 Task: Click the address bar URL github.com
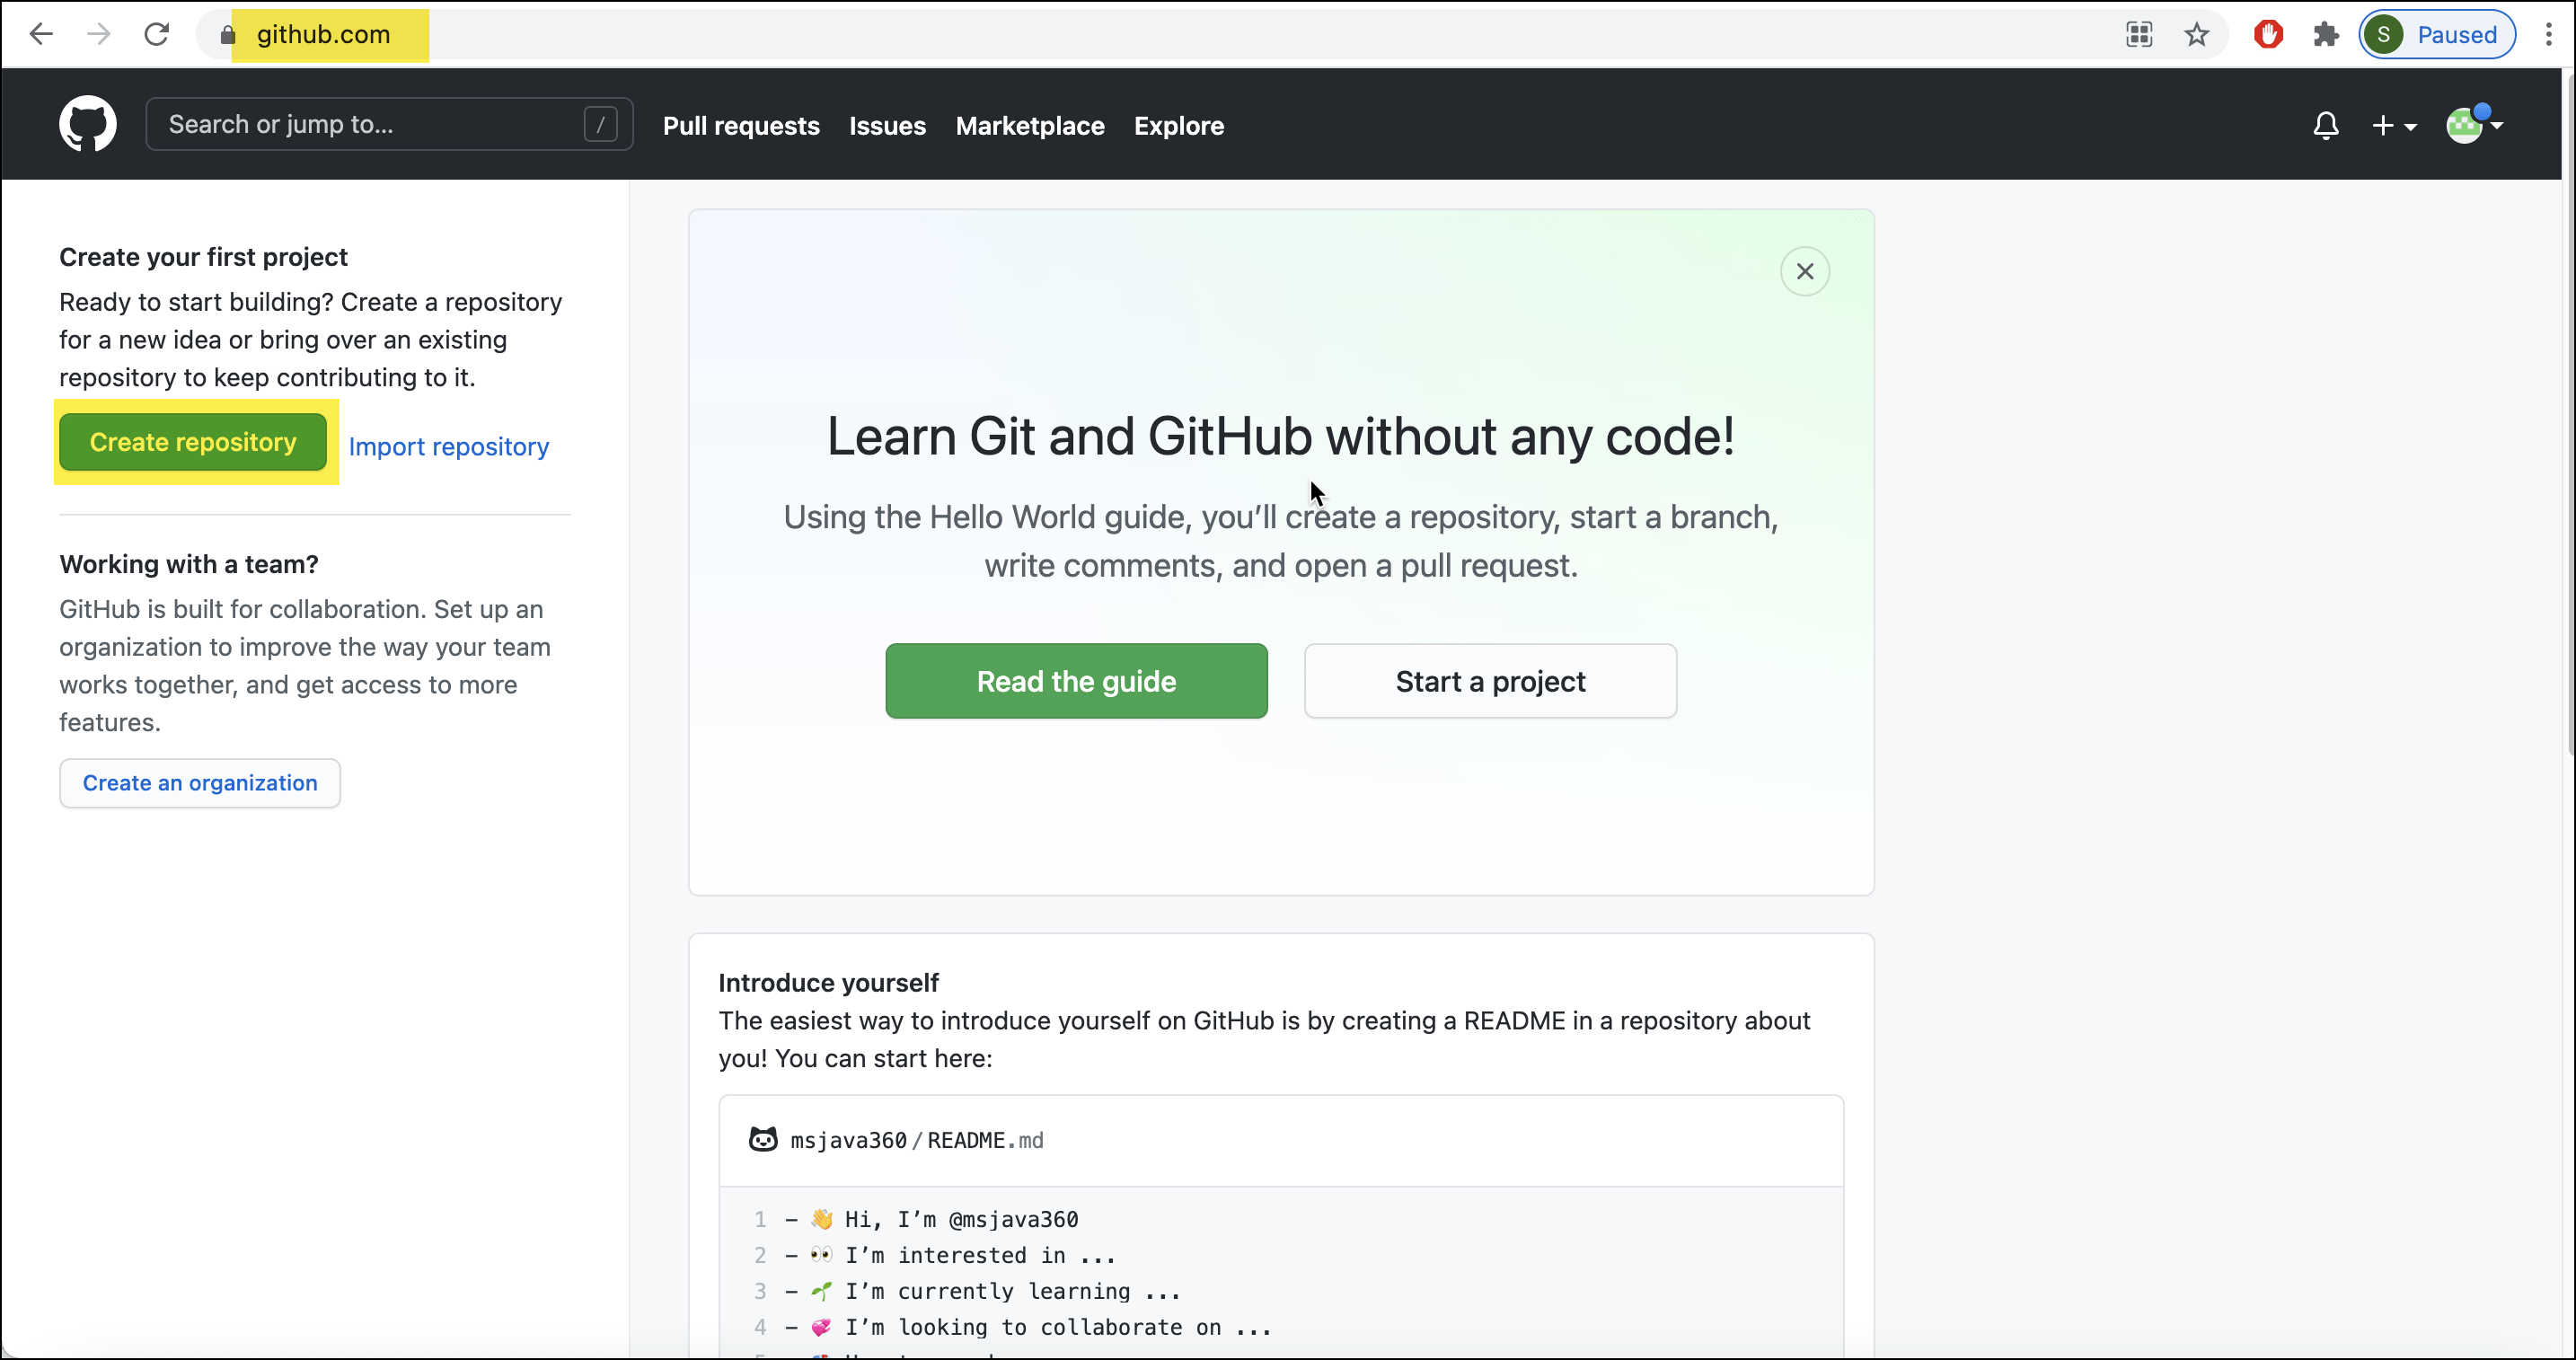[323, 35]
